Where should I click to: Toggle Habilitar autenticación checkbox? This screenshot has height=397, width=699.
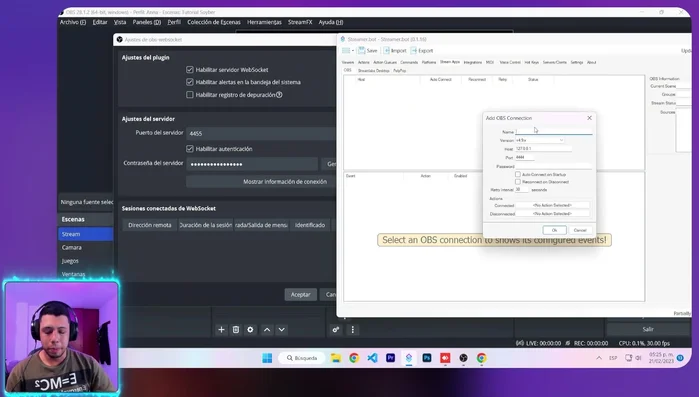point(190,149)
